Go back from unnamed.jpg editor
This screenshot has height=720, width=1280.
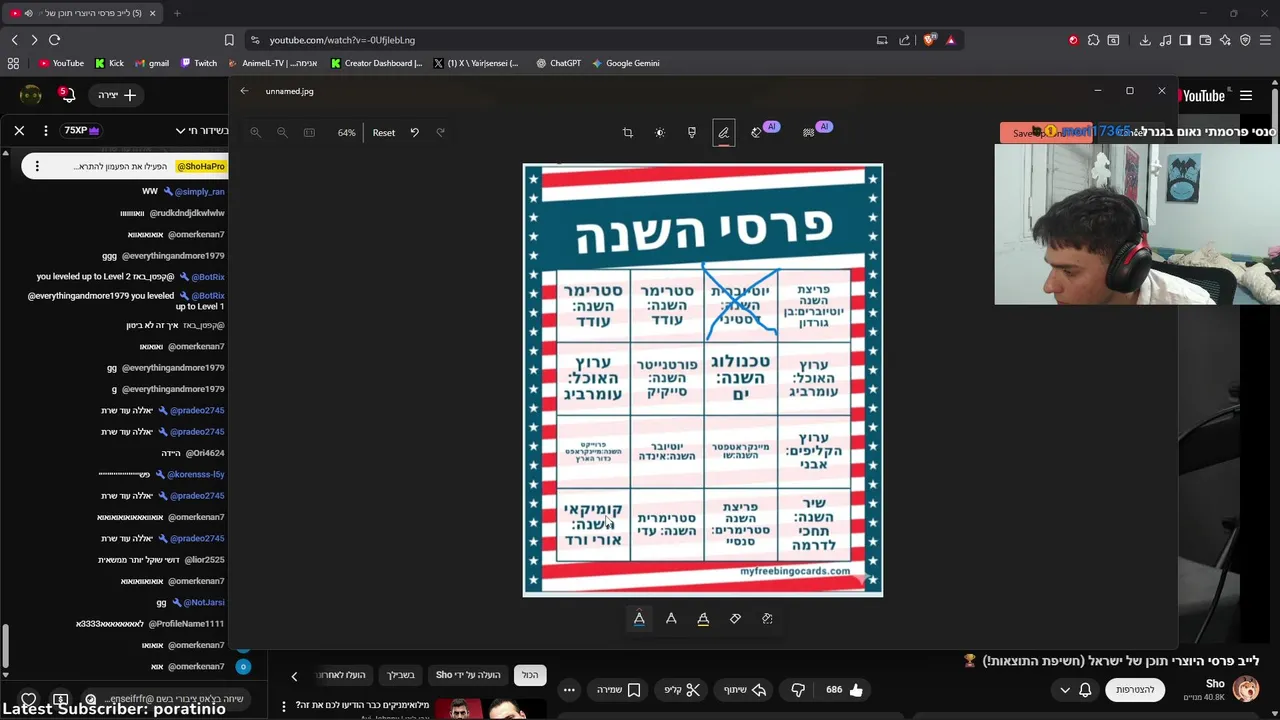pyautogui.click(x=244, y=91)
